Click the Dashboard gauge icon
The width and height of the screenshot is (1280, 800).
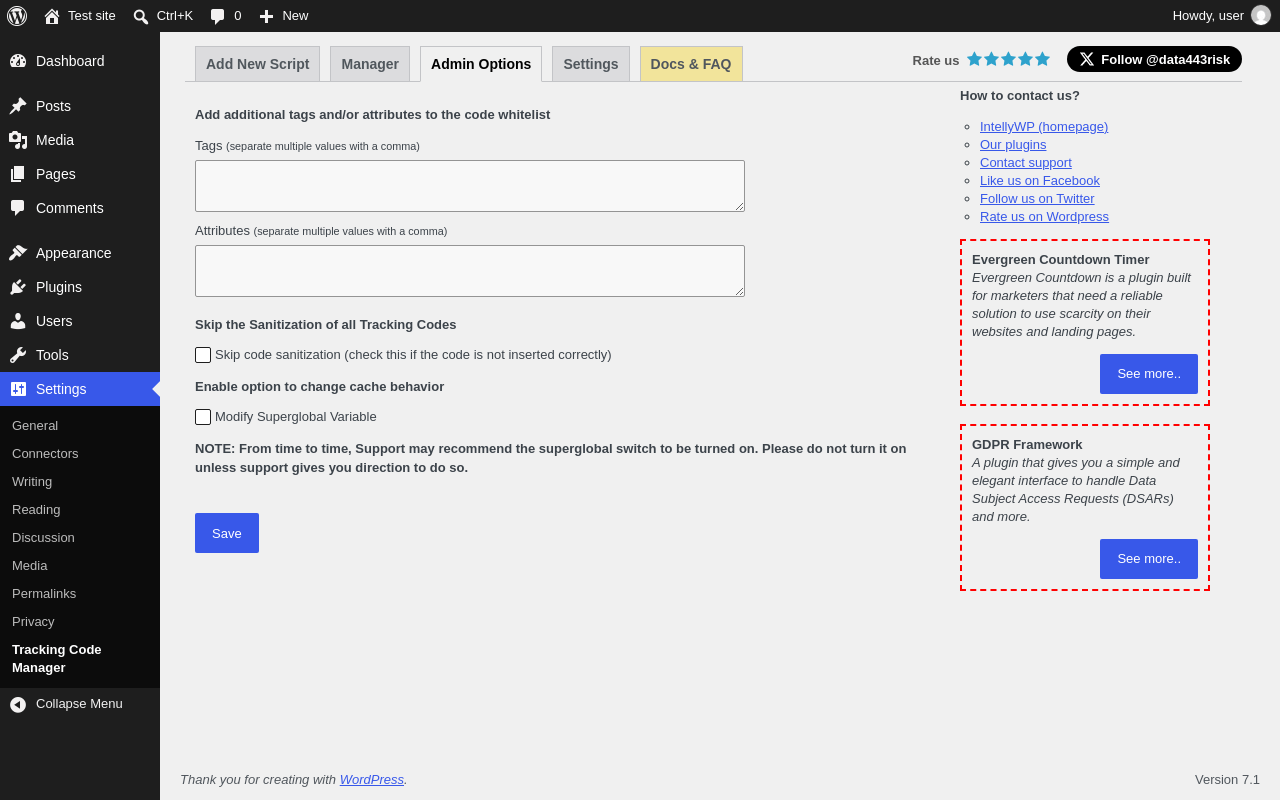pos(18,61)
